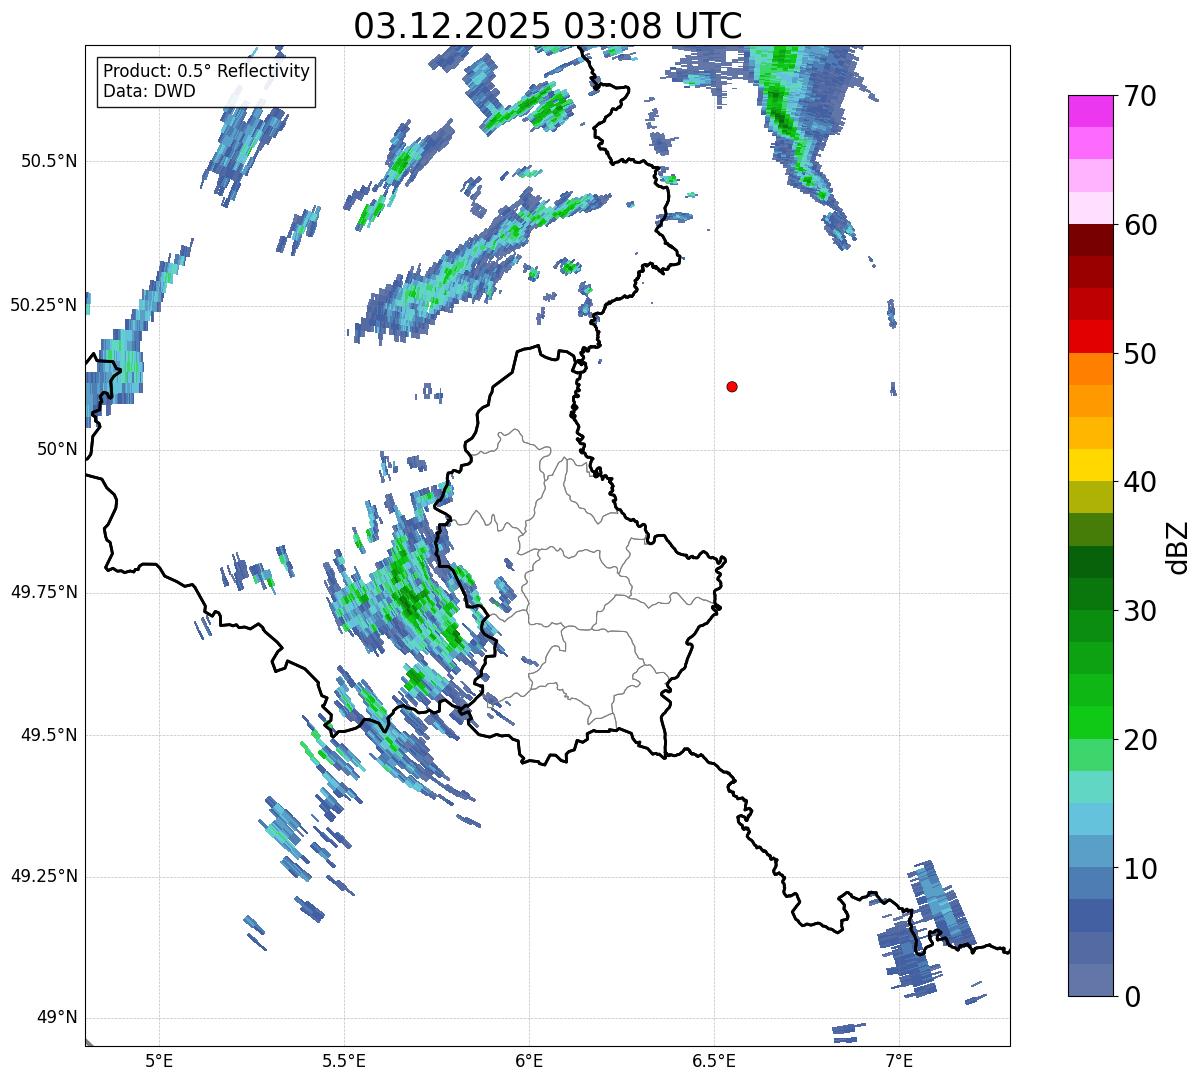The height and width of the screenshot is (1081, 1202).
Task: Click the 5.5°E longitude label
Action: tap(344, 1060)
